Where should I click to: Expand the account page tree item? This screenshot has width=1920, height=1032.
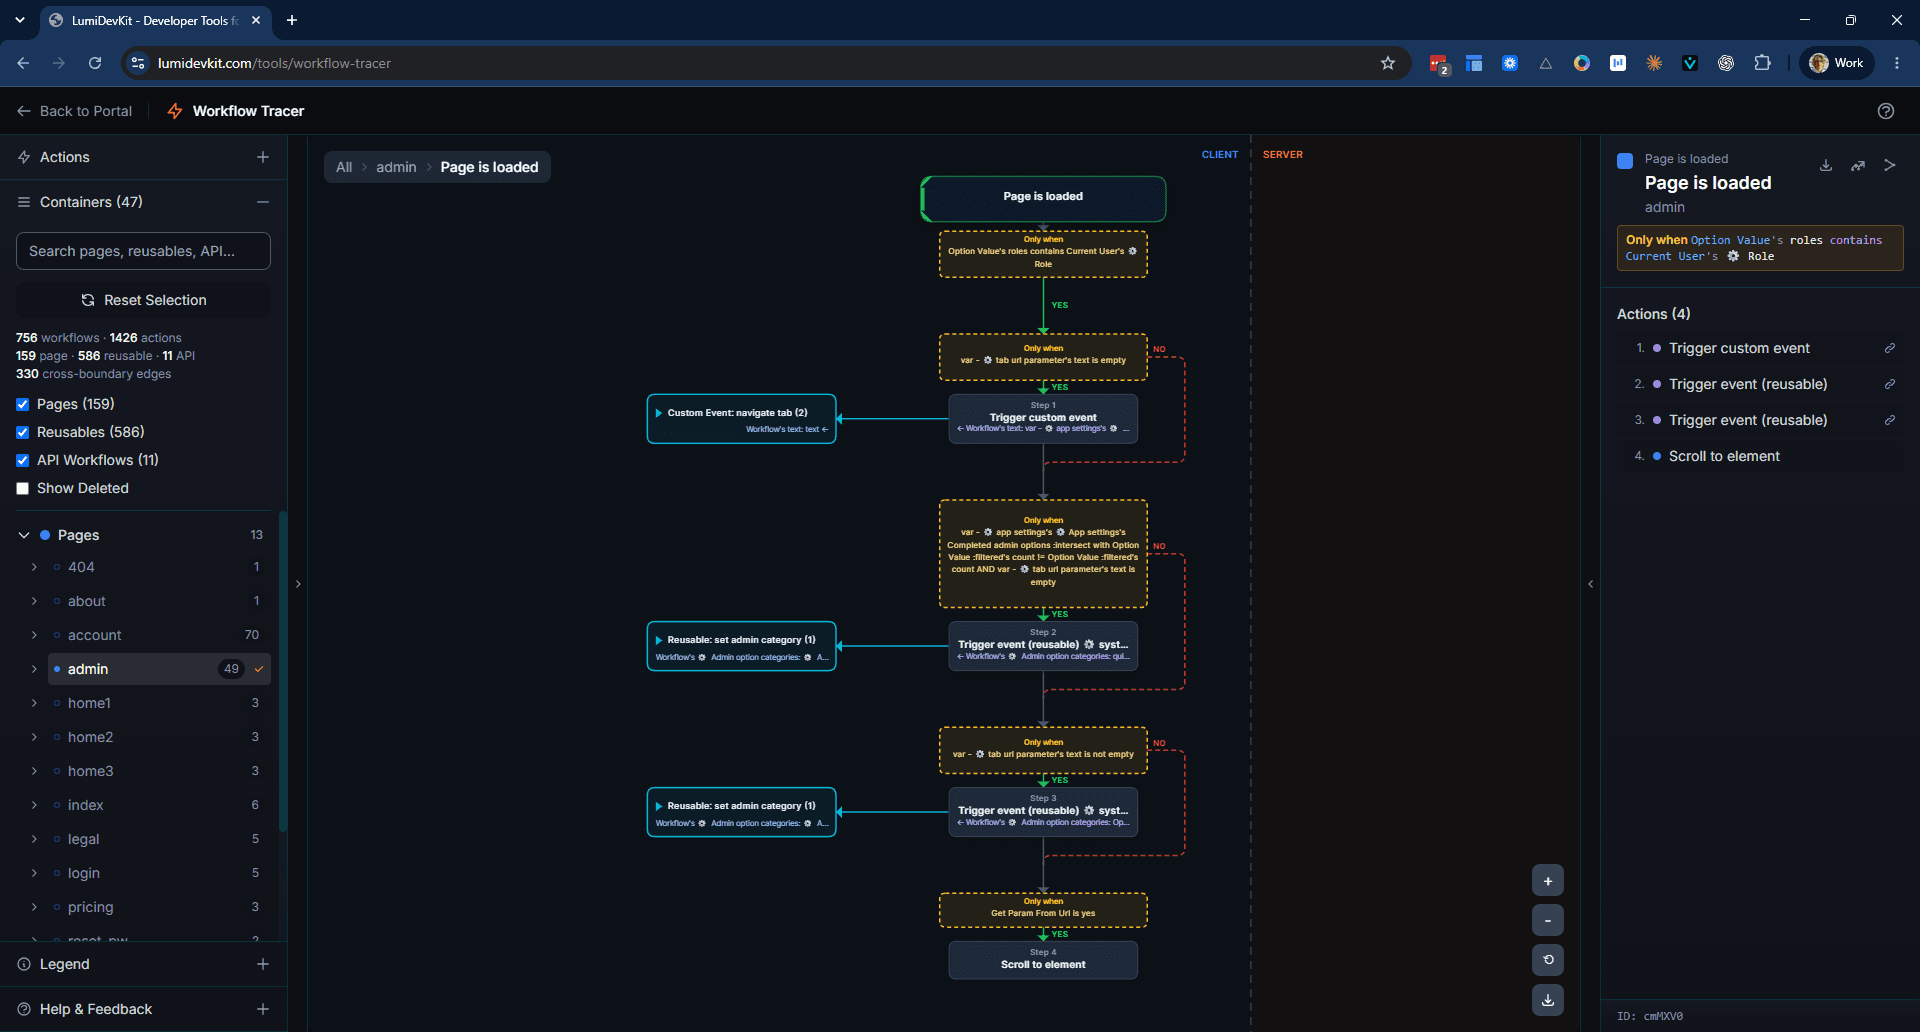click(34, 635)
